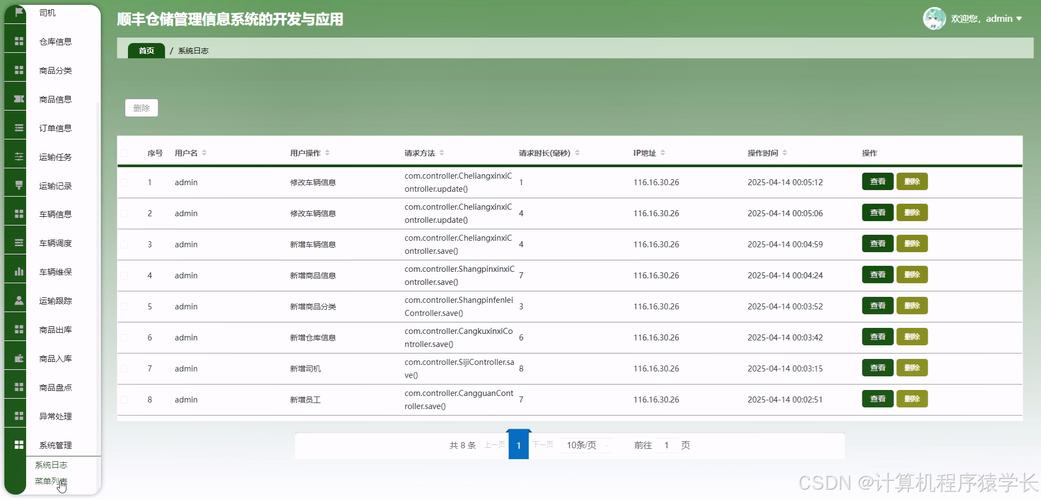Click the bar chart icon beside 车辆维保
The width and height of the screenshot is (1041, 500).
19,272
